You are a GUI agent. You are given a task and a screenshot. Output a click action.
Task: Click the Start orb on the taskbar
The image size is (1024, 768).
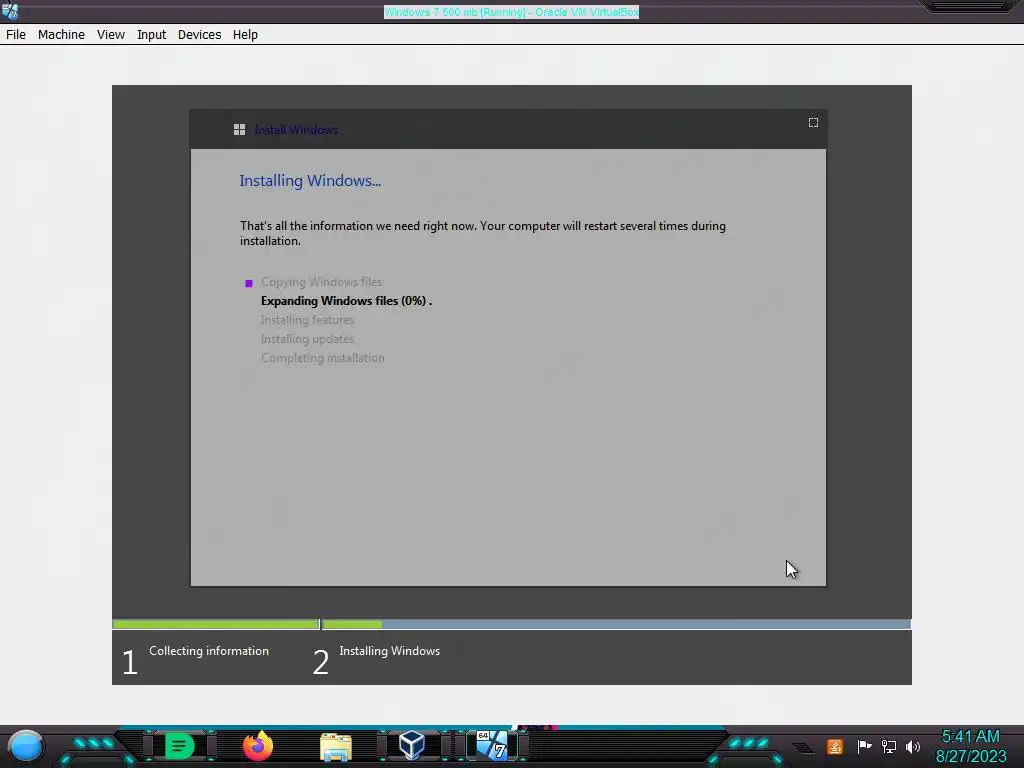tap(25, 746)
